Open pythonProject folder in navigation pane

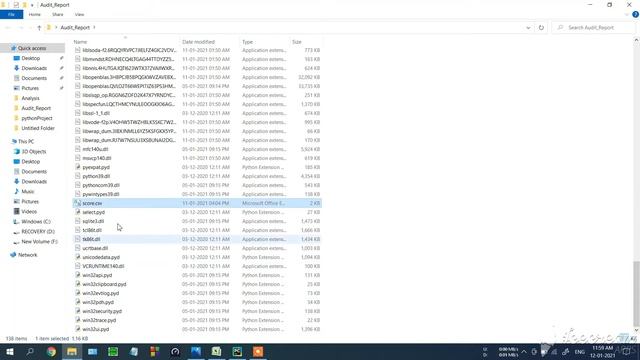(x=37, y=118)
